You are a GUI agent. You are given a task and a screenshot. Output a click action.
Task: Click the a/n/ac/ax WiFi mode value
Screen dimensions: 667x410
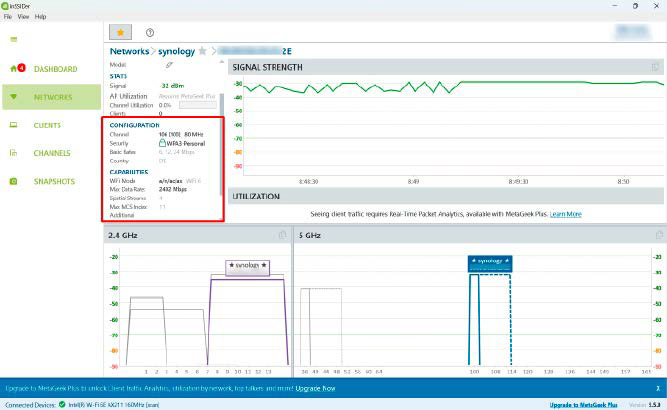pos(170,181)
